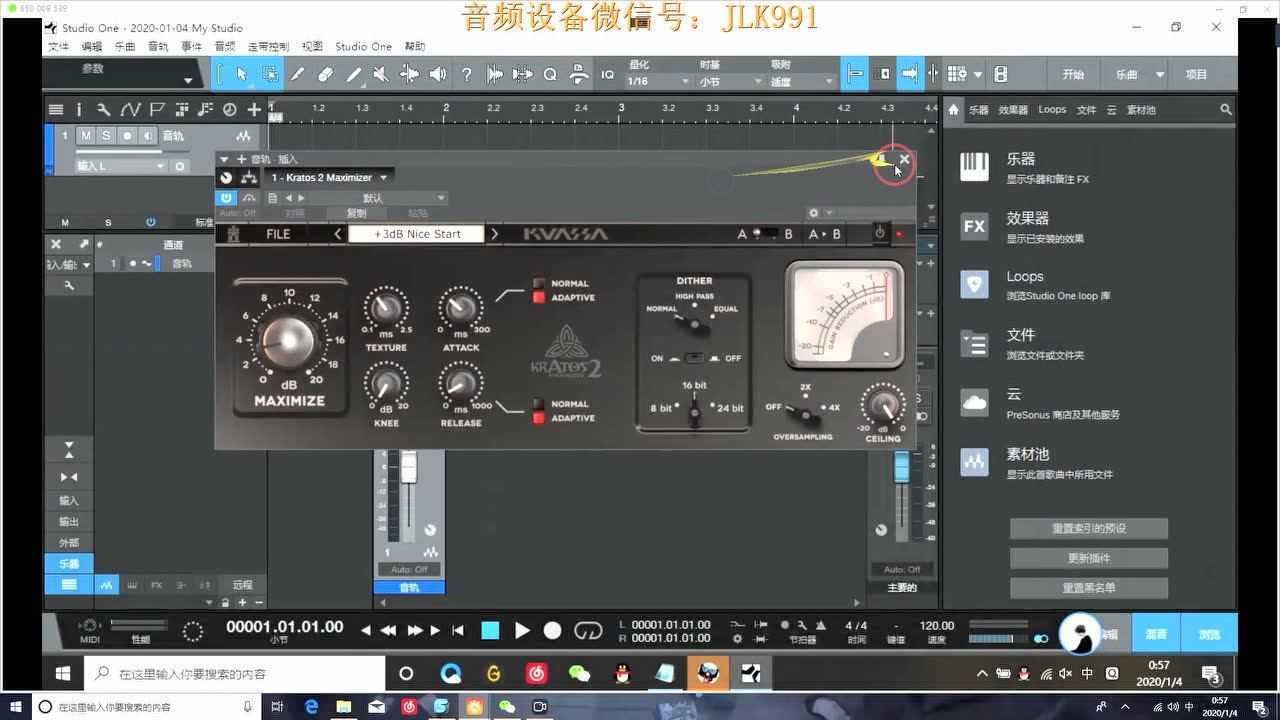
Task: Open Kratos FILE menu button
Action: click(278, 234)
